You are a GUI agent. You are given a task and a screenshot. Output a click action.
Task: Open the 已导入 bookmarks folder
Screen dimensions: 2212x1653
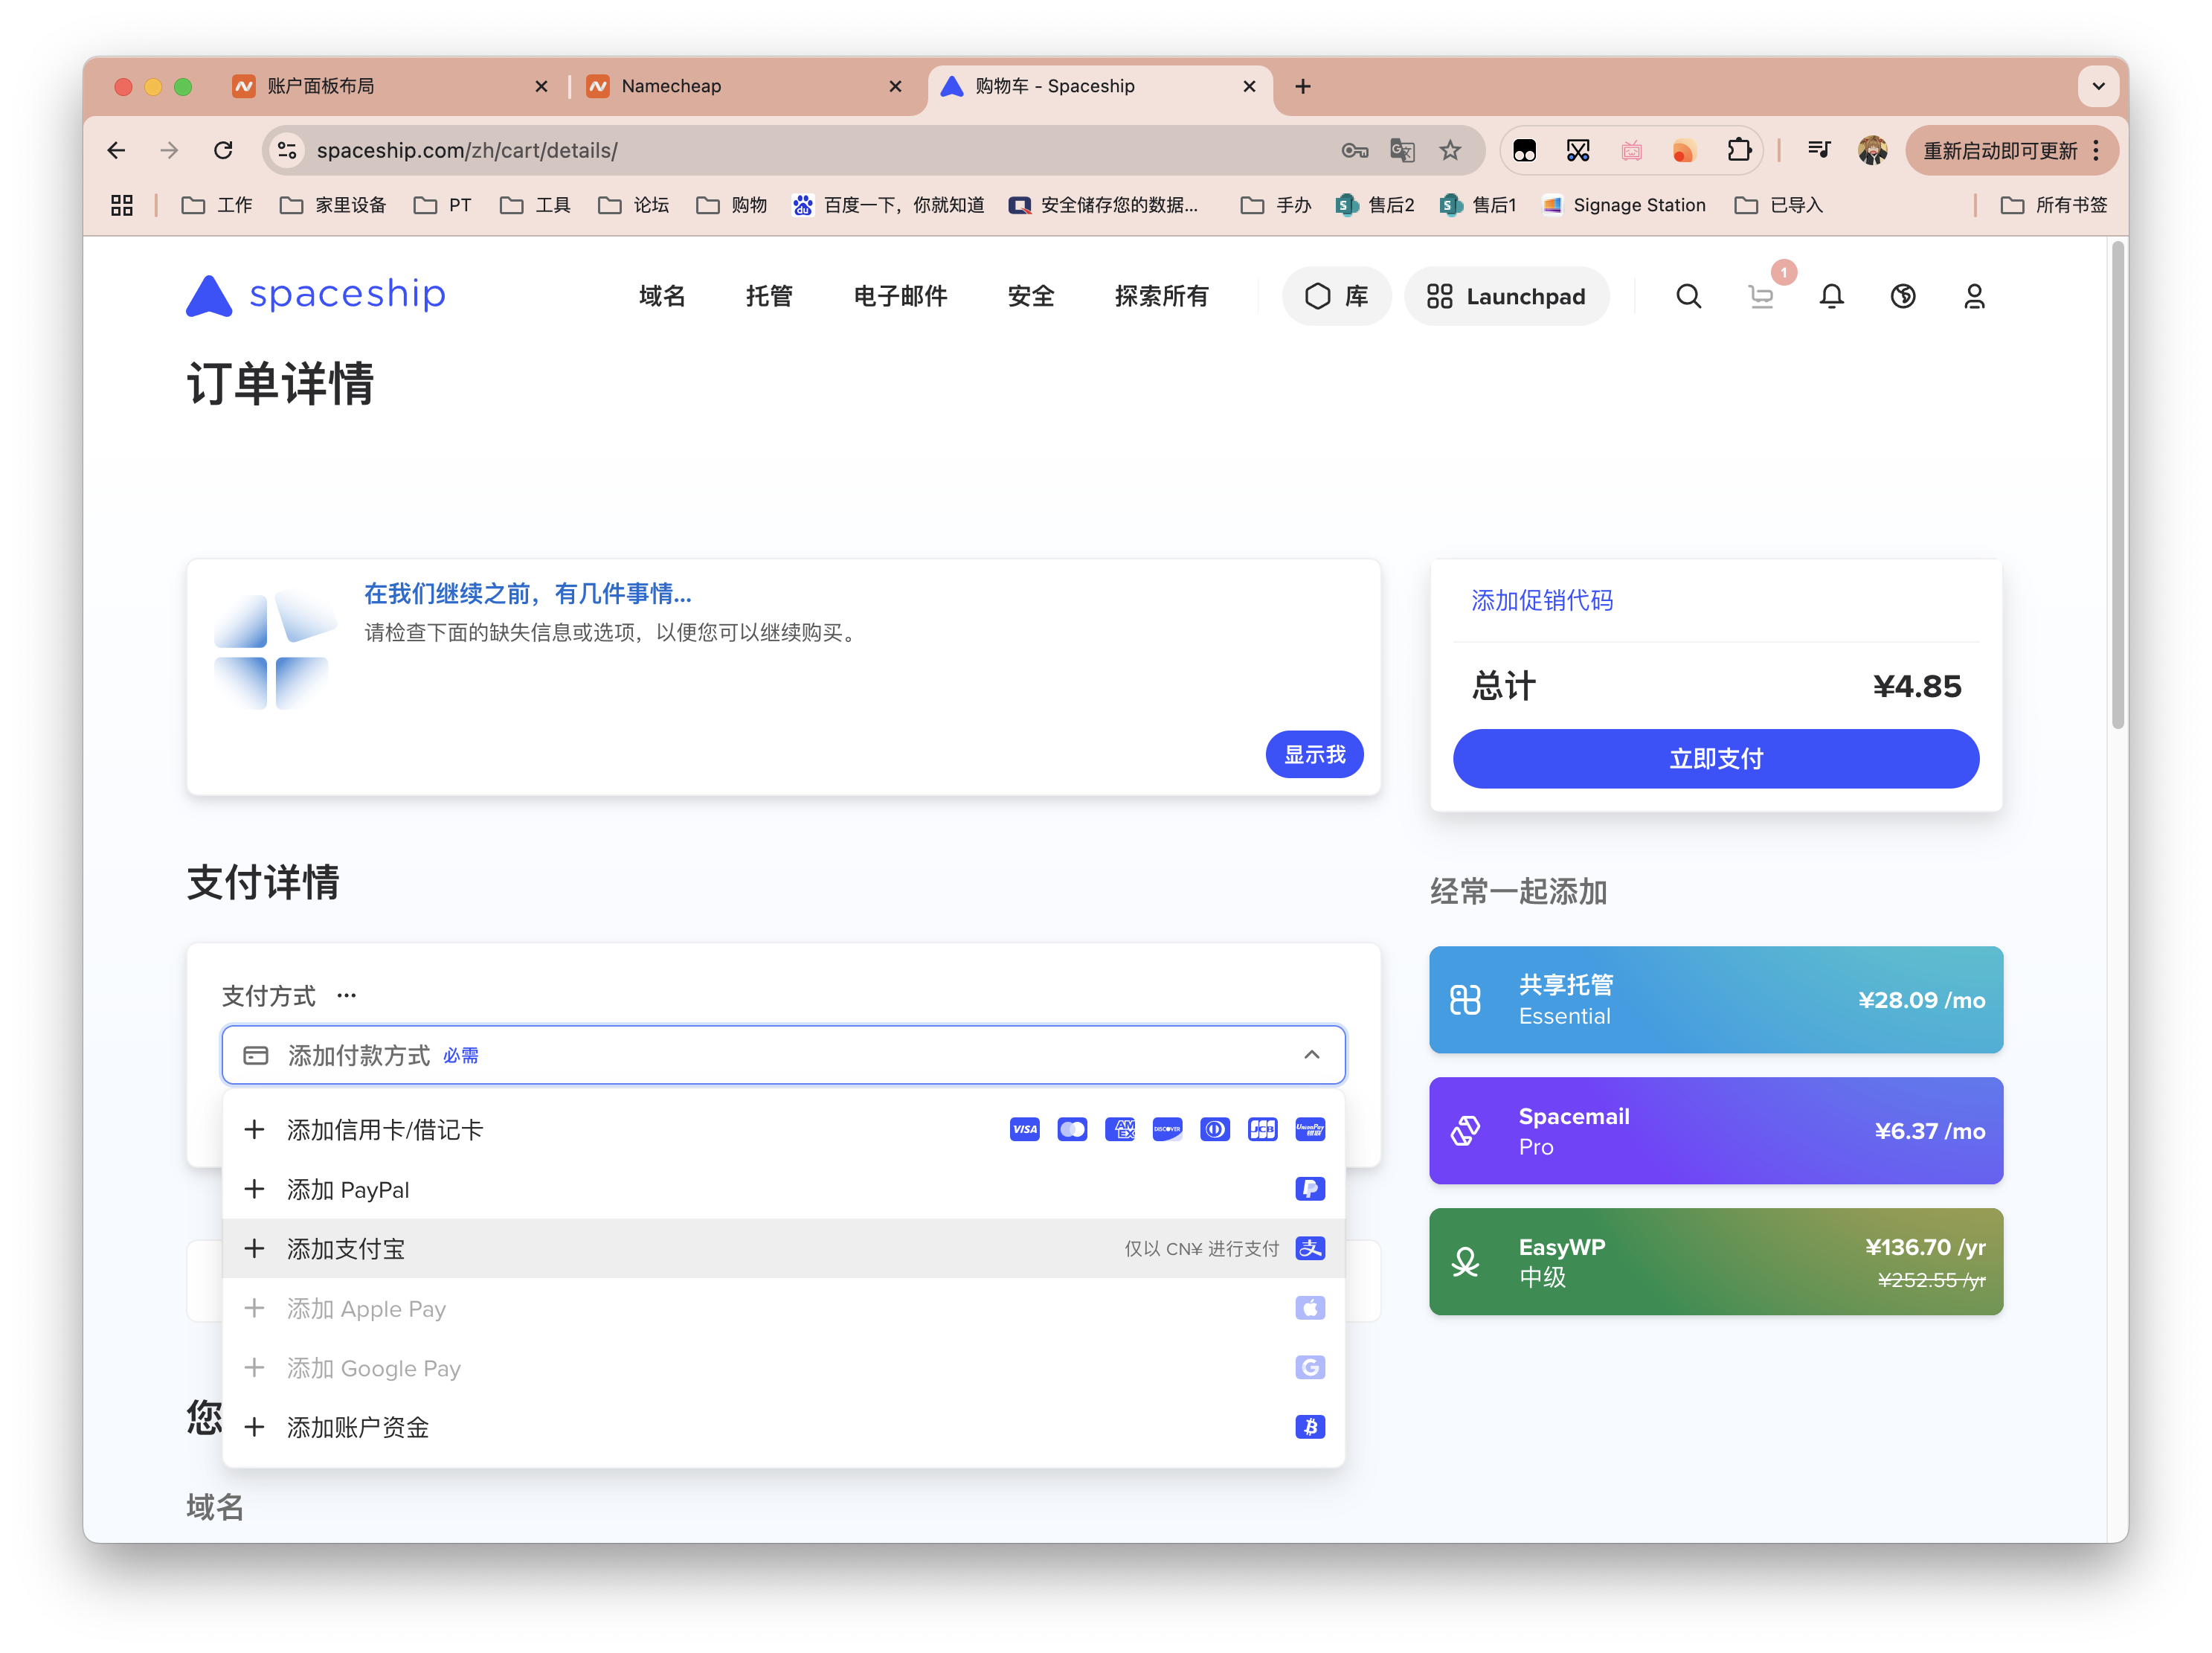point(1778,205)
